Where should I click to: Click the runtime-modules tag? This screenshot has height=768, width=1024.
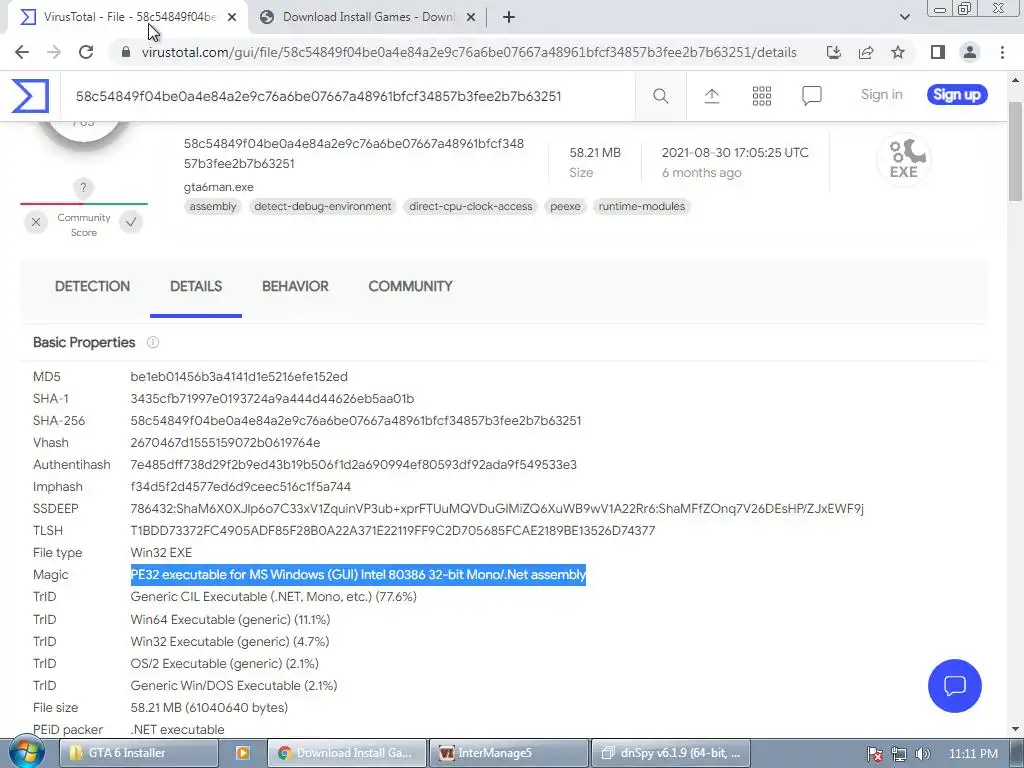(641, 206)
